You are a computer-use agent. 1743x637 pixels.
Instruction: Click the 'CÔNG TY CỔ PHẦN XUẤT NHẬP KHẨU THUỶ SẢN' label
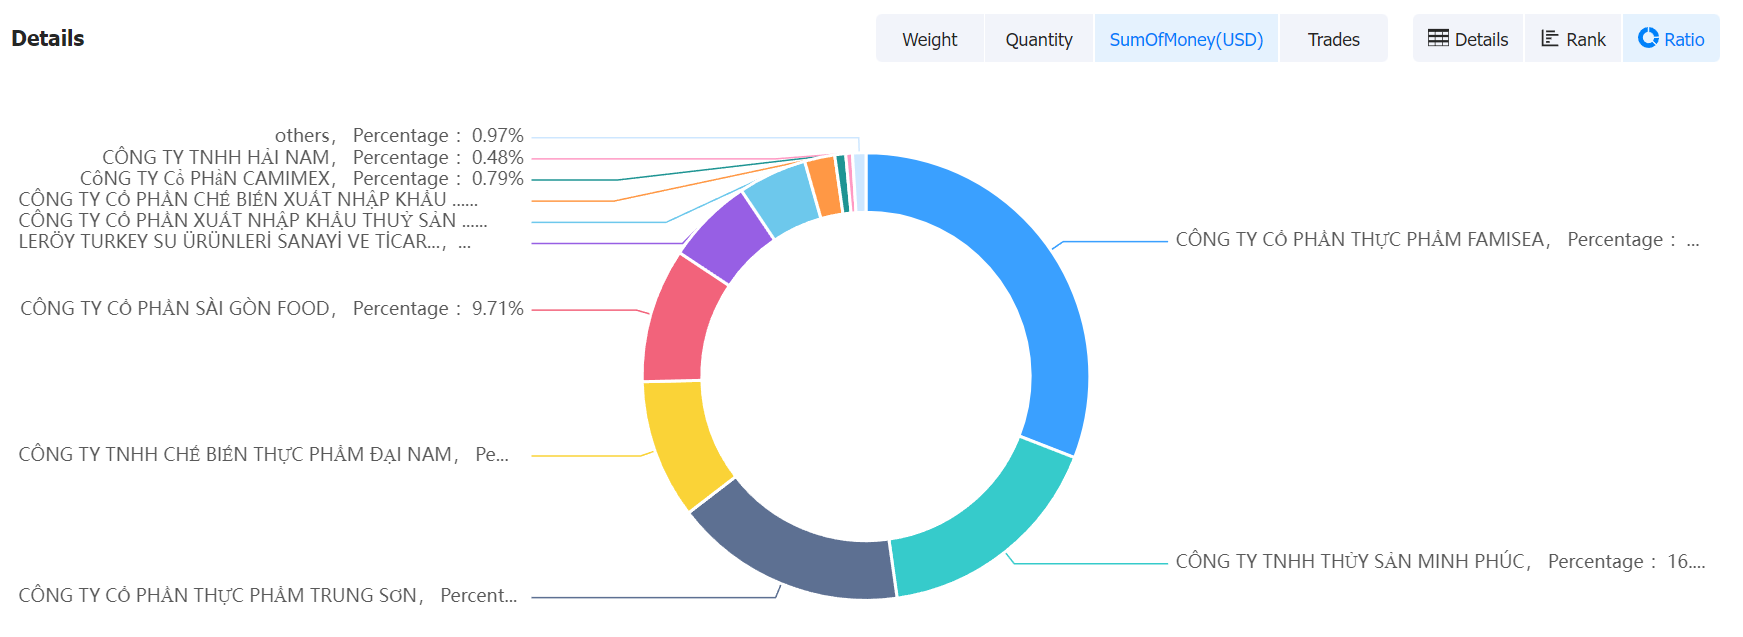(x=253, y=220)
